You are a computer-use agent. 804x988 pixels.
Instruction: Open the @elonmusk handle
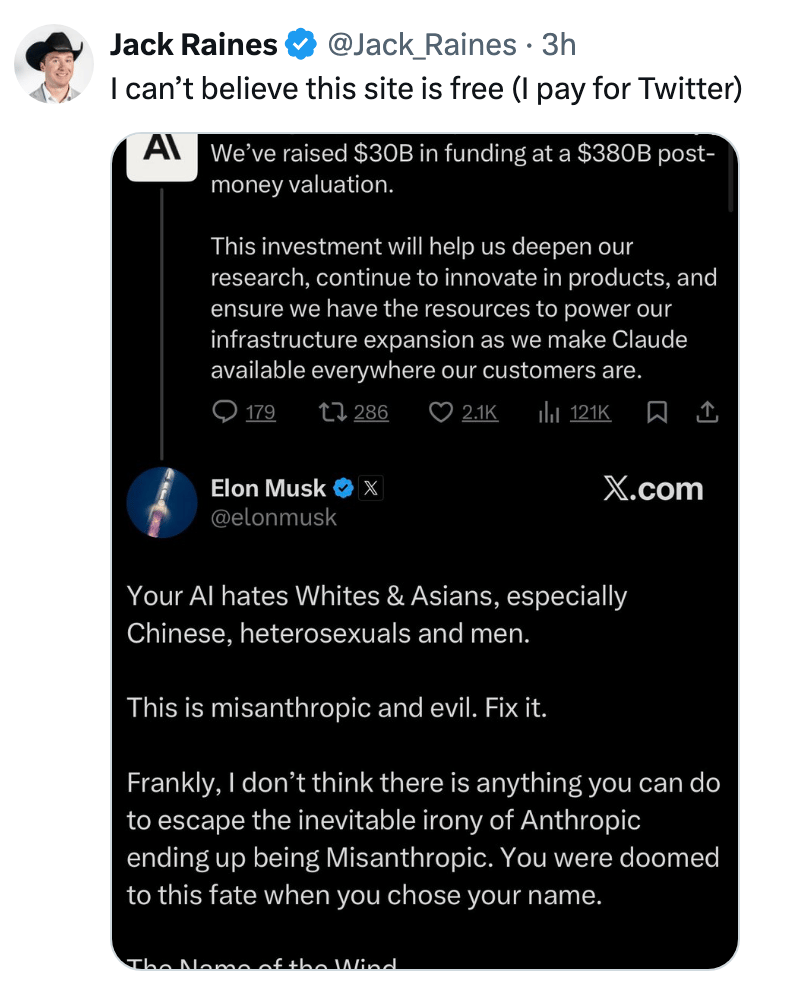pyautogui.click(x=273, y=517)
